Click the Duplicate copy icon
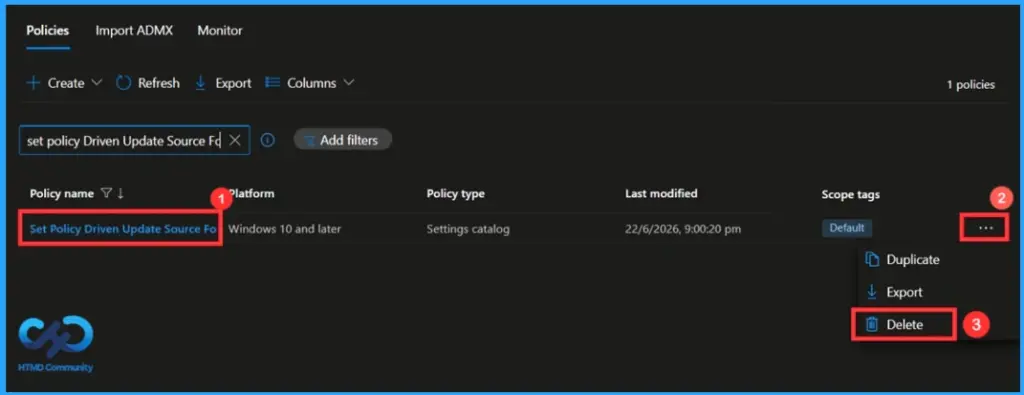Screen dimensions: 1024x395 click(x=872, y=259)
